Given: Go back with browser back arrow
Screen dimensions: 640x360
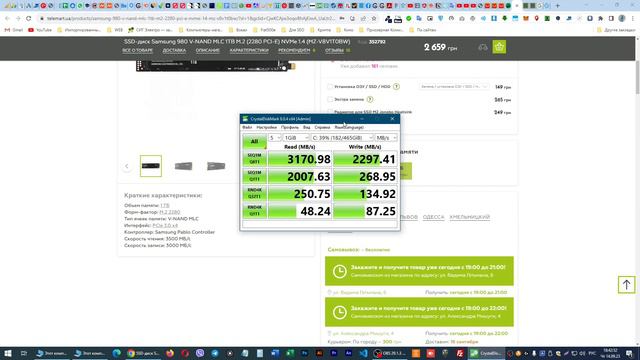Looking at the screenshot, I should [7, 18].
